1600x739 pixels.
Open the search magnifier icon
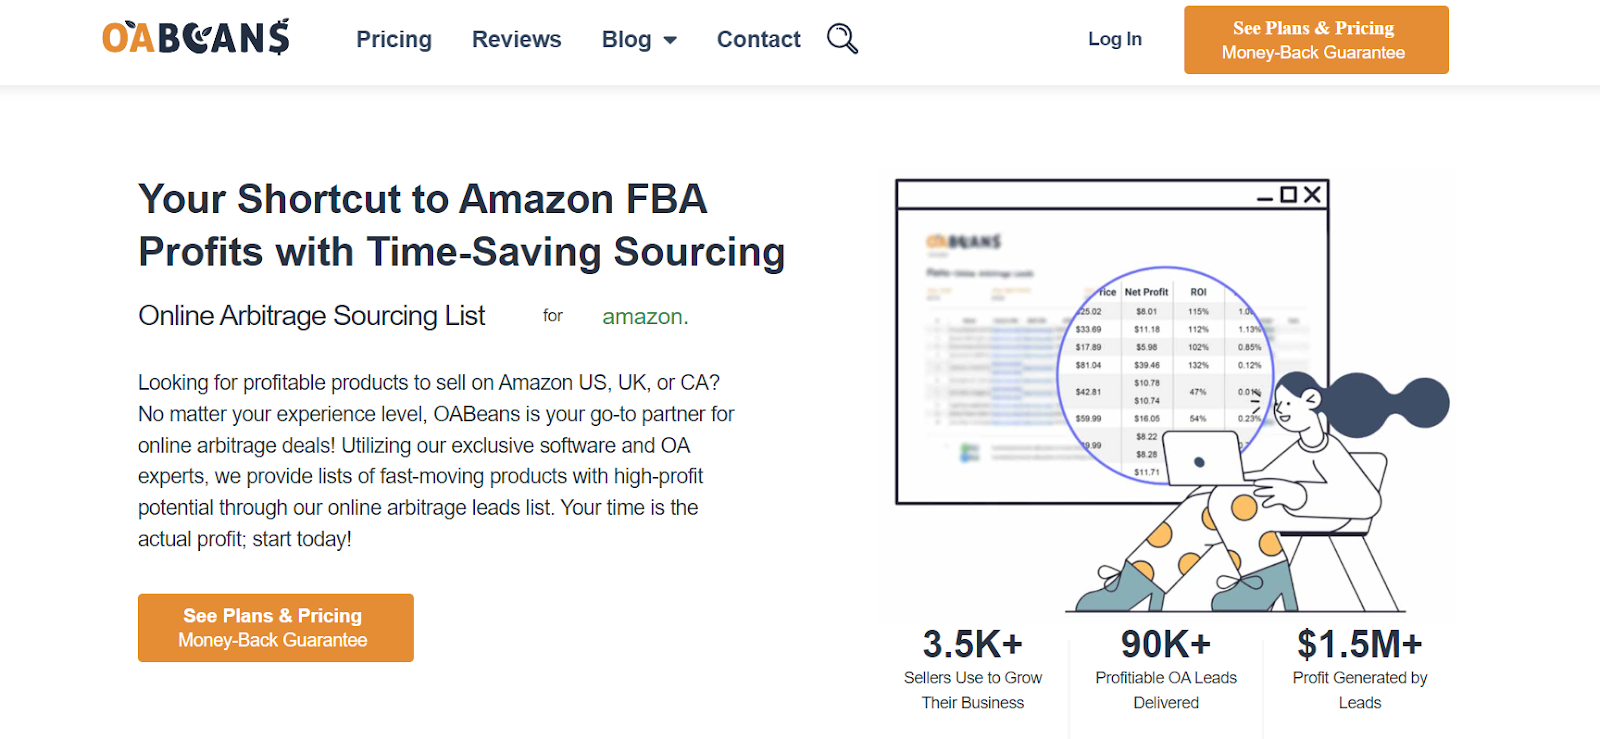(842, 39)
